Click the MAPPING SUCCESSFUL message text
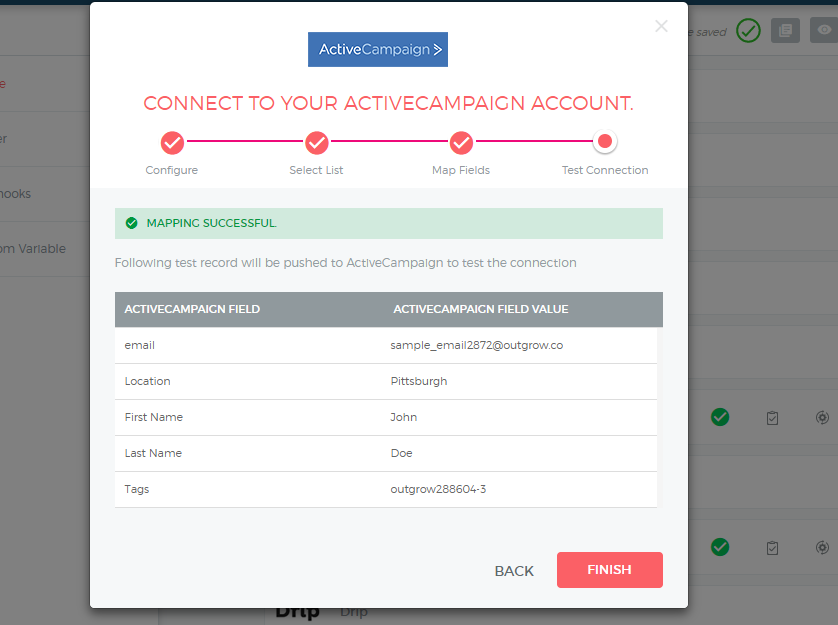 212,223
